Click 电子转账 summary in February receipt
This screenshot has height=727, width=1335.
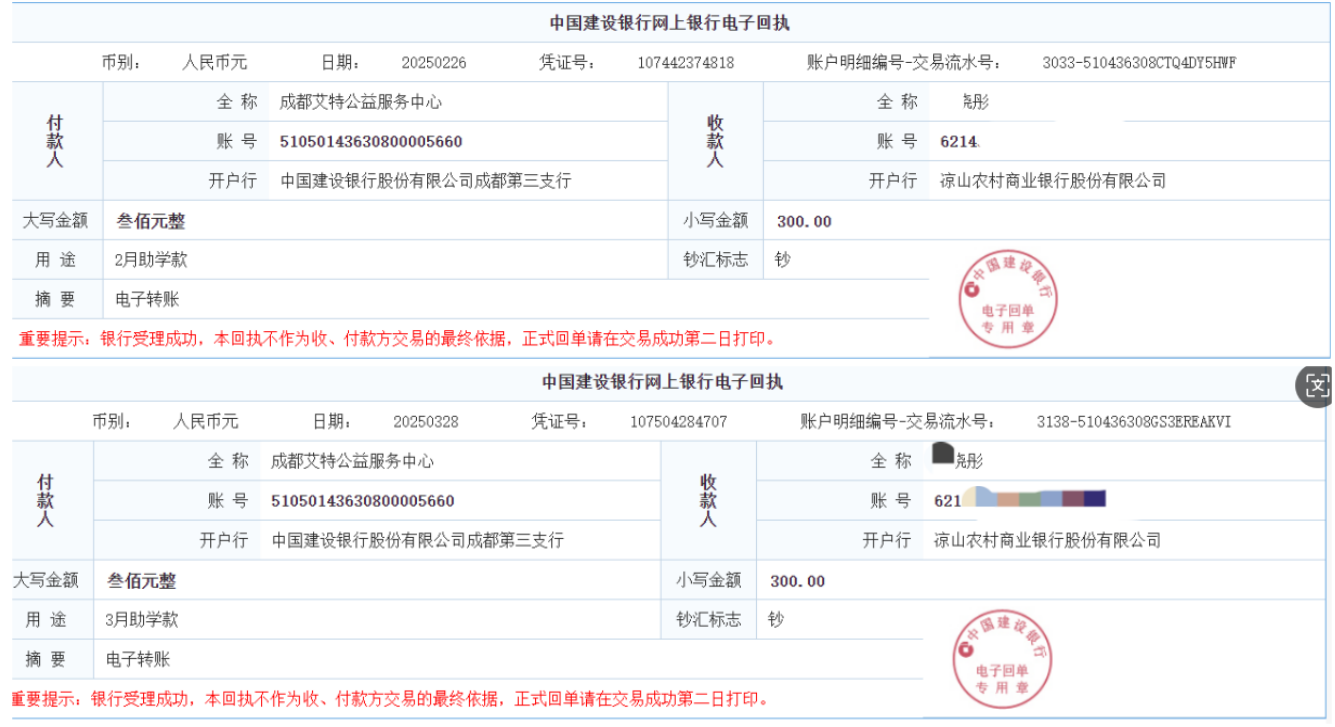(148, 299)
